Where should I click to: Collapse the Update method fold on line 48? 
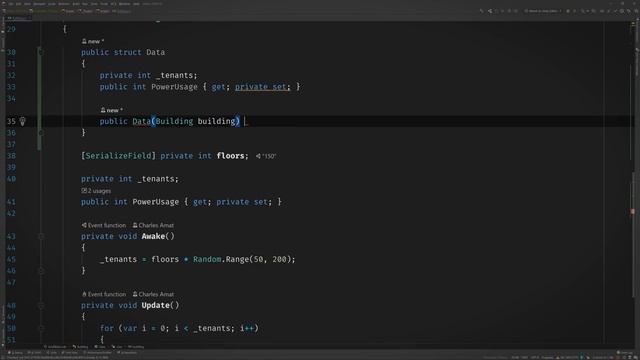40,305
